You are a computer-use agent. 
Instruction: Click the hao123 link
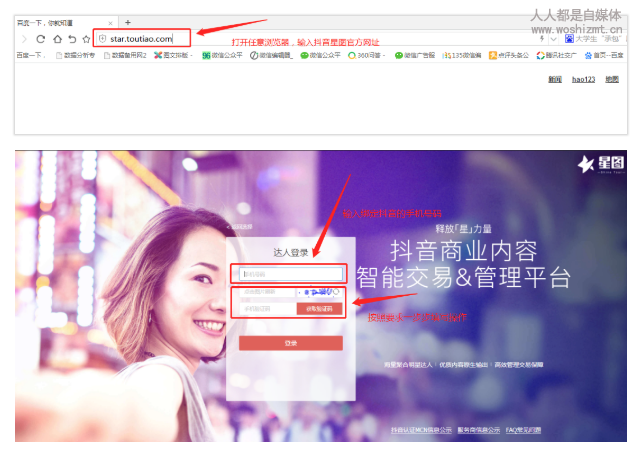(583, 79)
